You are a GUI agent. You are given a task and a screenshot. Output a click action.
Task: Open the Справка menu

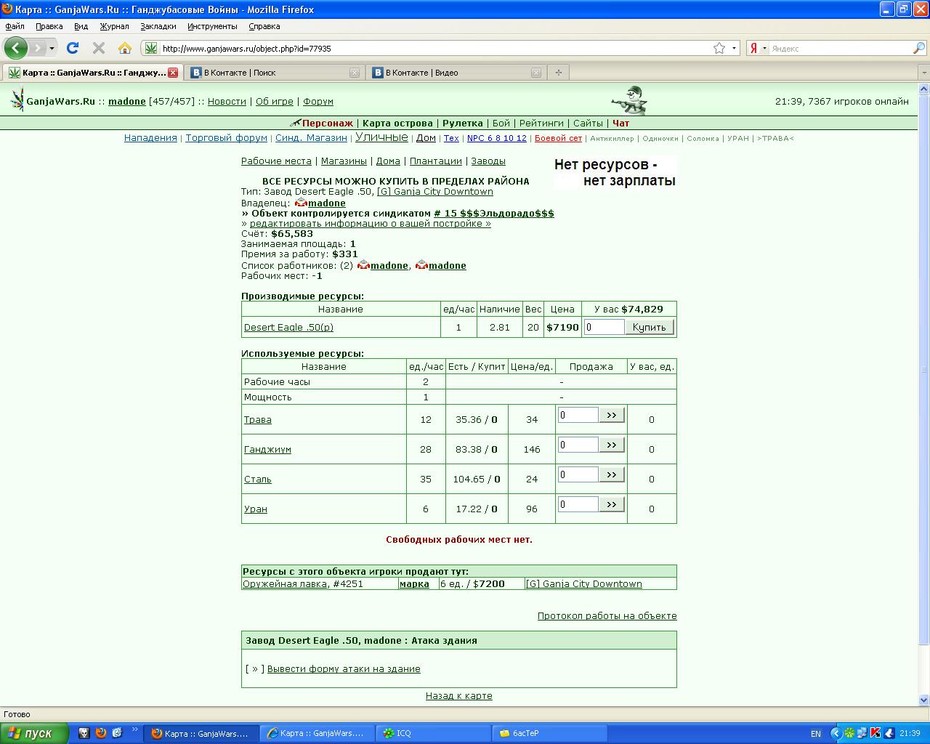264,26
